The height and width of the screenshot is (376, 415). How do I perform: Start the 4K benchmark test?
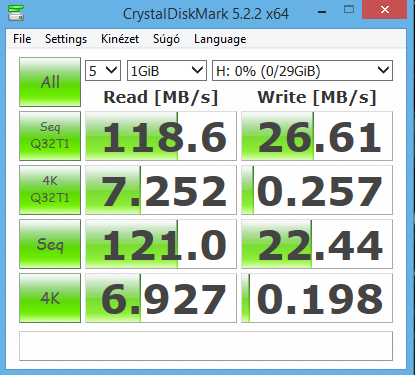50,298
